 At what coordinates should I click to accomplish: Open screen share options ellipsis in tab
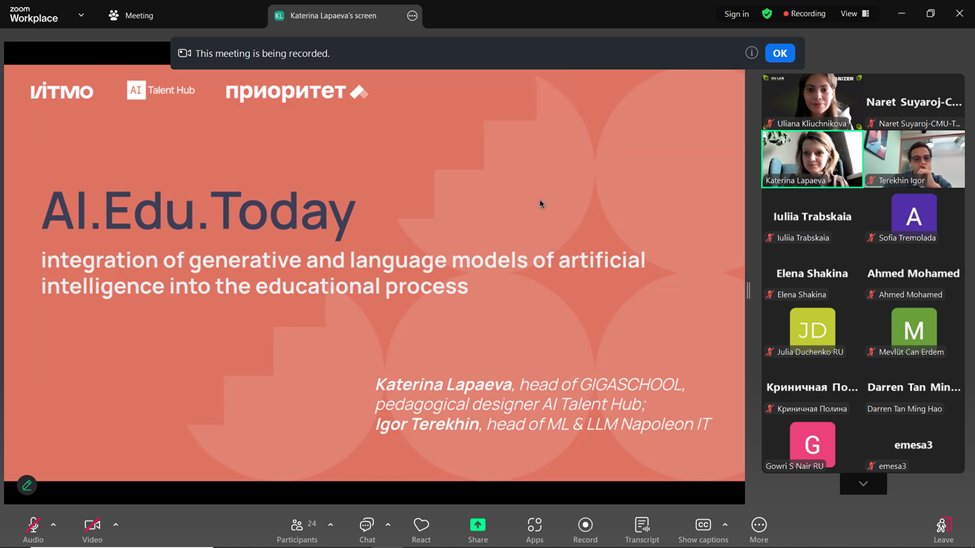tap(412, 16)
